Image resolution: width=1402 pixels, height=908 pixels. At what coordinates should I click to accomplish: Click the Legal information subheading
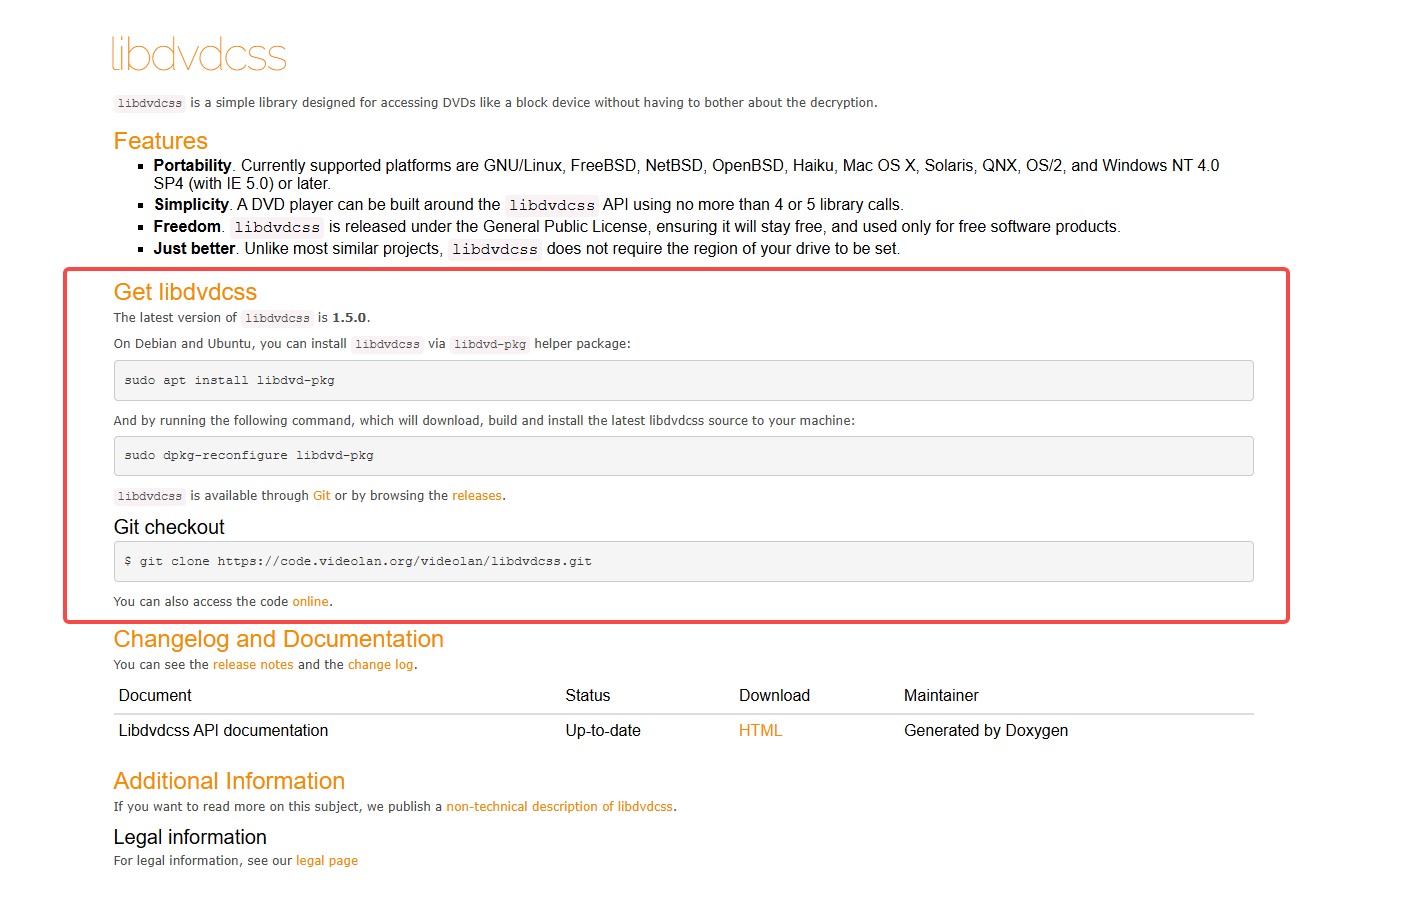190,837
